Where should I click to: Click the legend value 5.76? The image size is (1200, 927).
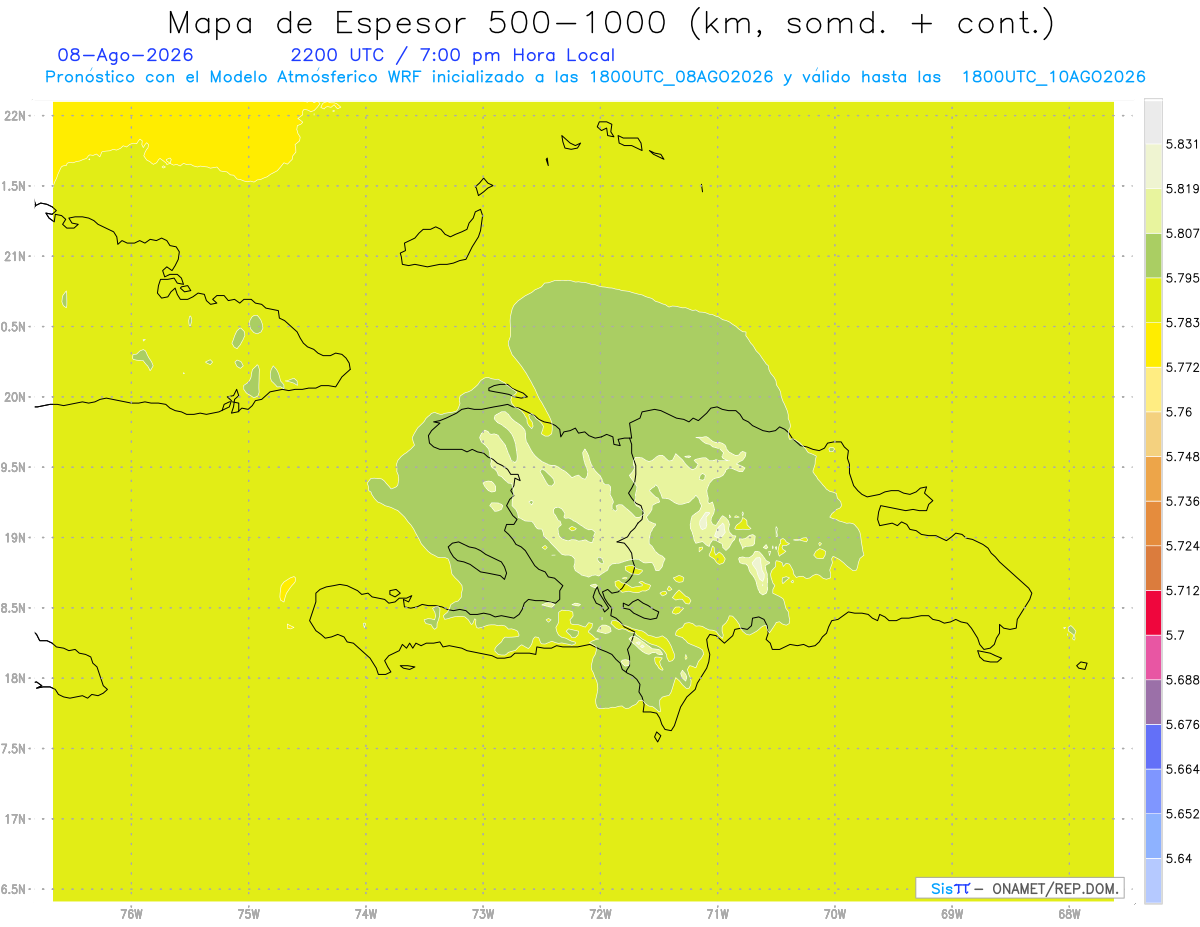coord(1179,412)
